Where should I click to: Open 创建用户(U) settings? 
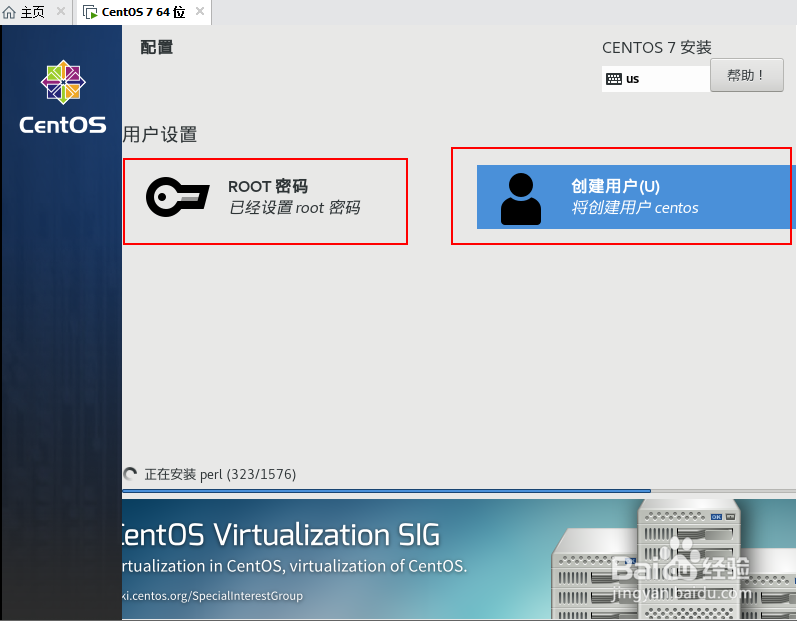click(634, 197)
